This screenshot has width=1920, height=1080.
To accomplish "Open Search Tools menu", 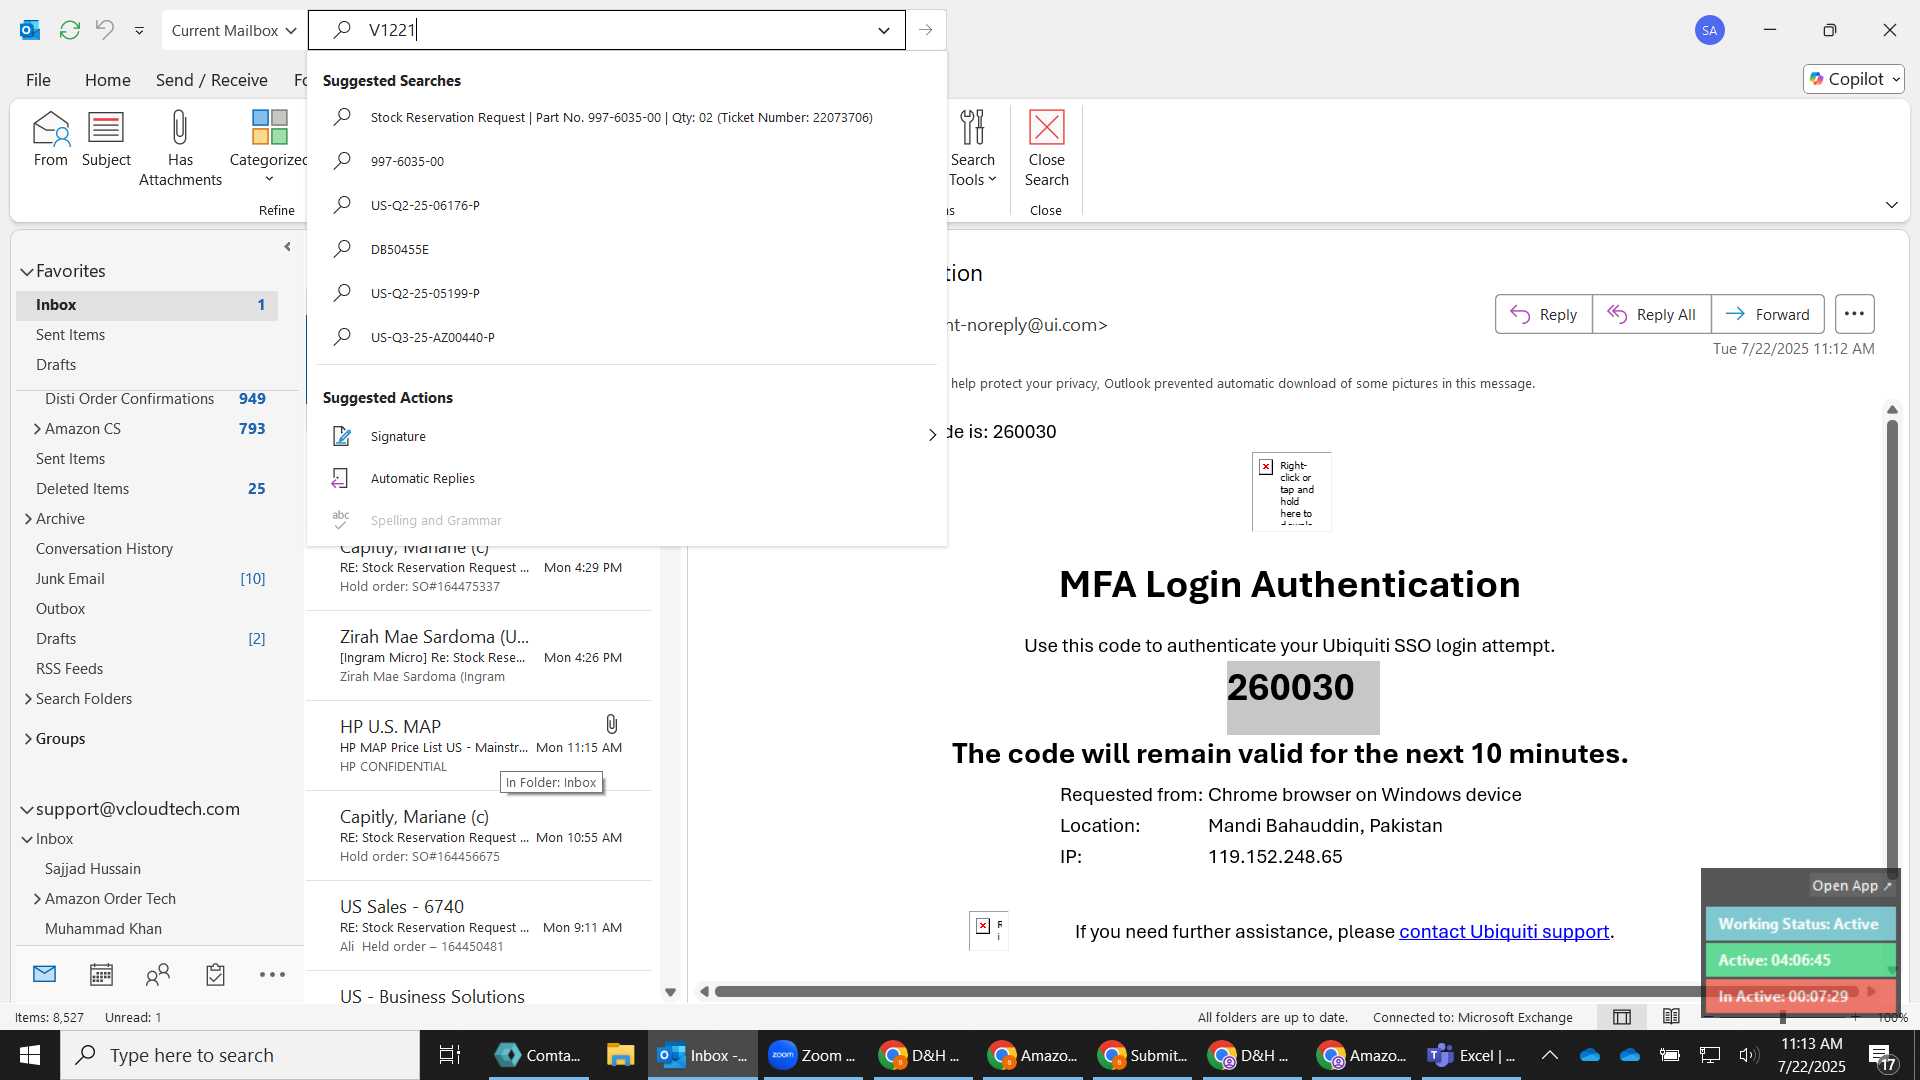I will [972, 149].
